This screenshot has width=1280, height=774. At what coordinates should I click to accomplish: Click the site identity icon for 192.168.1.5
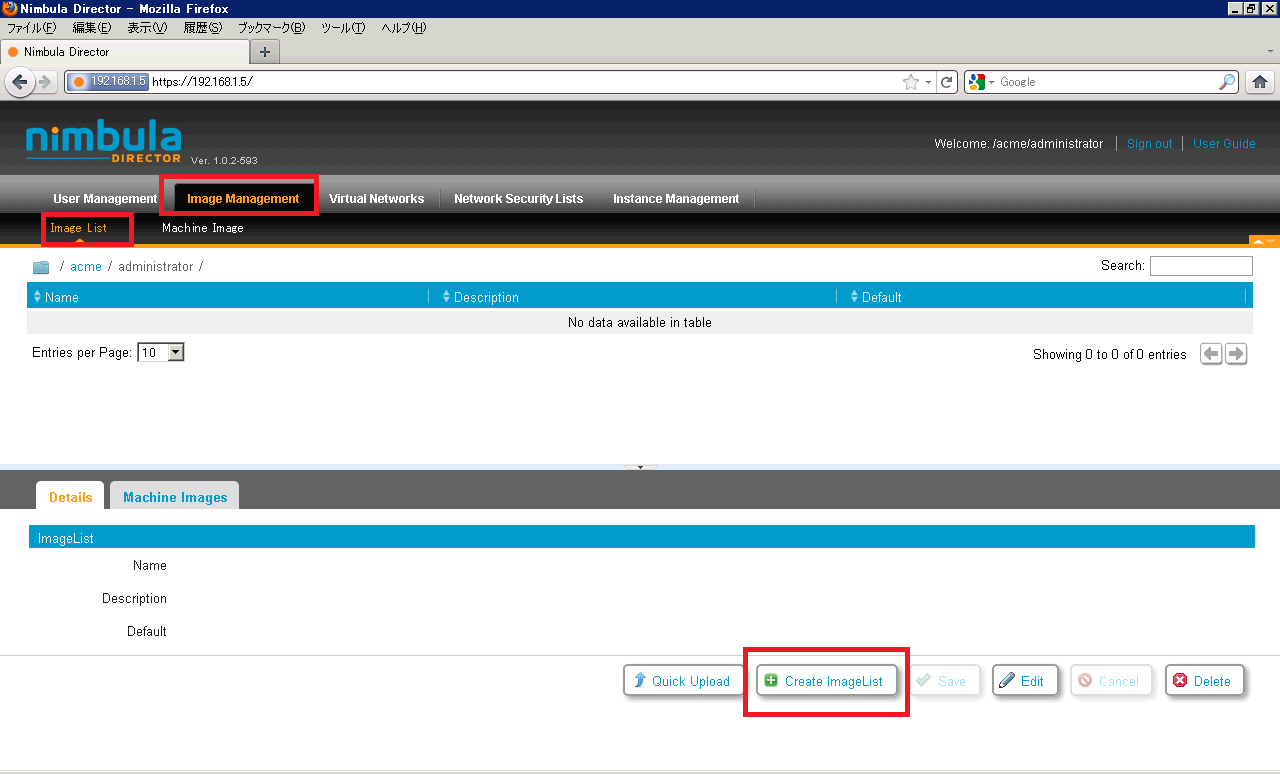point(108,82)
